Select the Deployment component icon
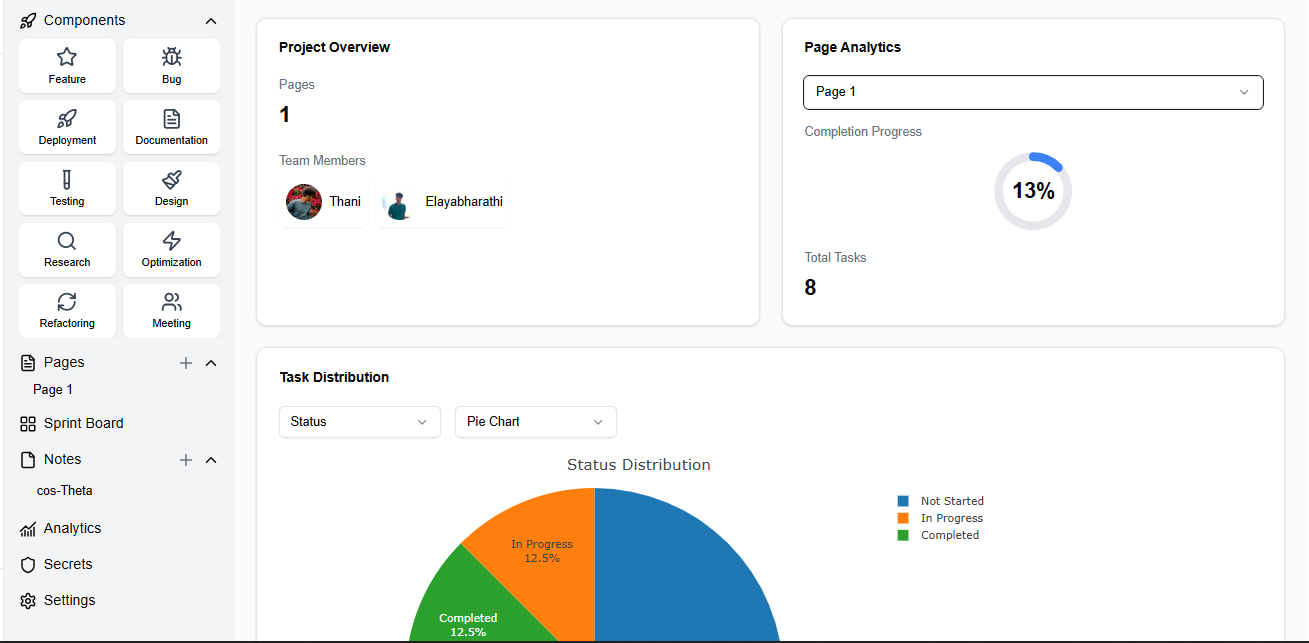1309x643 pixels. tap(66, 119)
